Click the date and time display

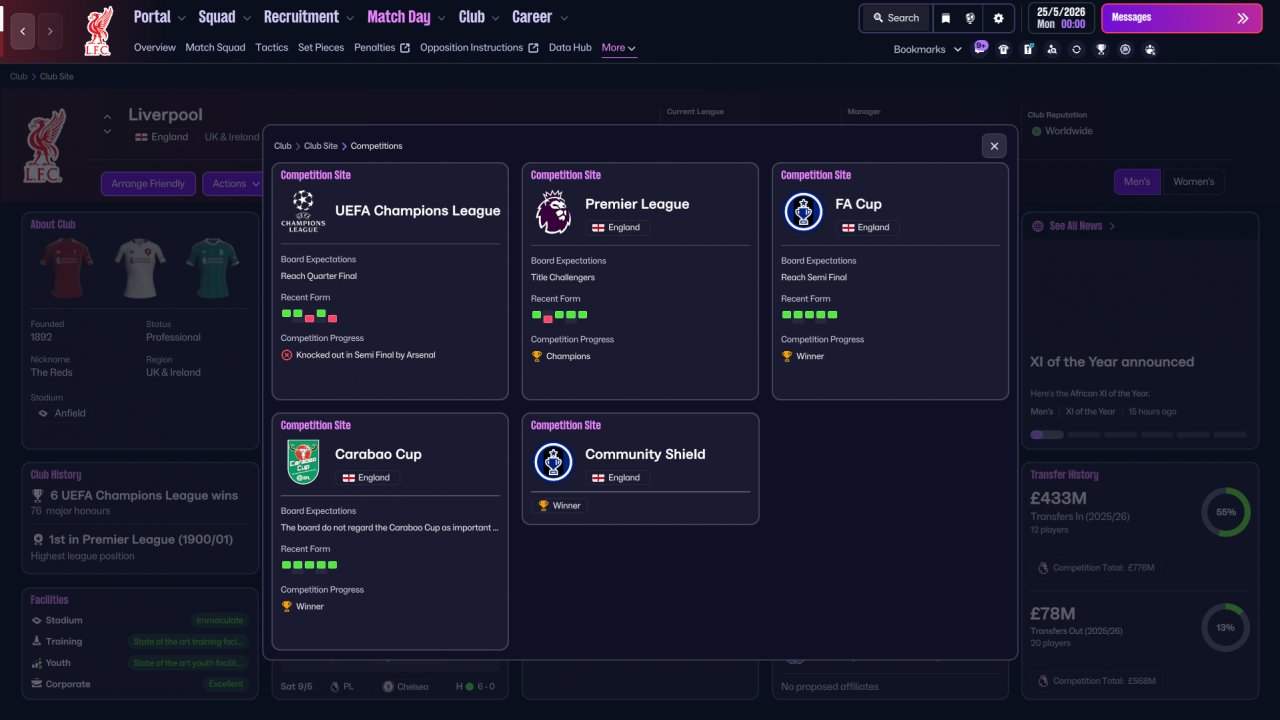(1061, 18)
